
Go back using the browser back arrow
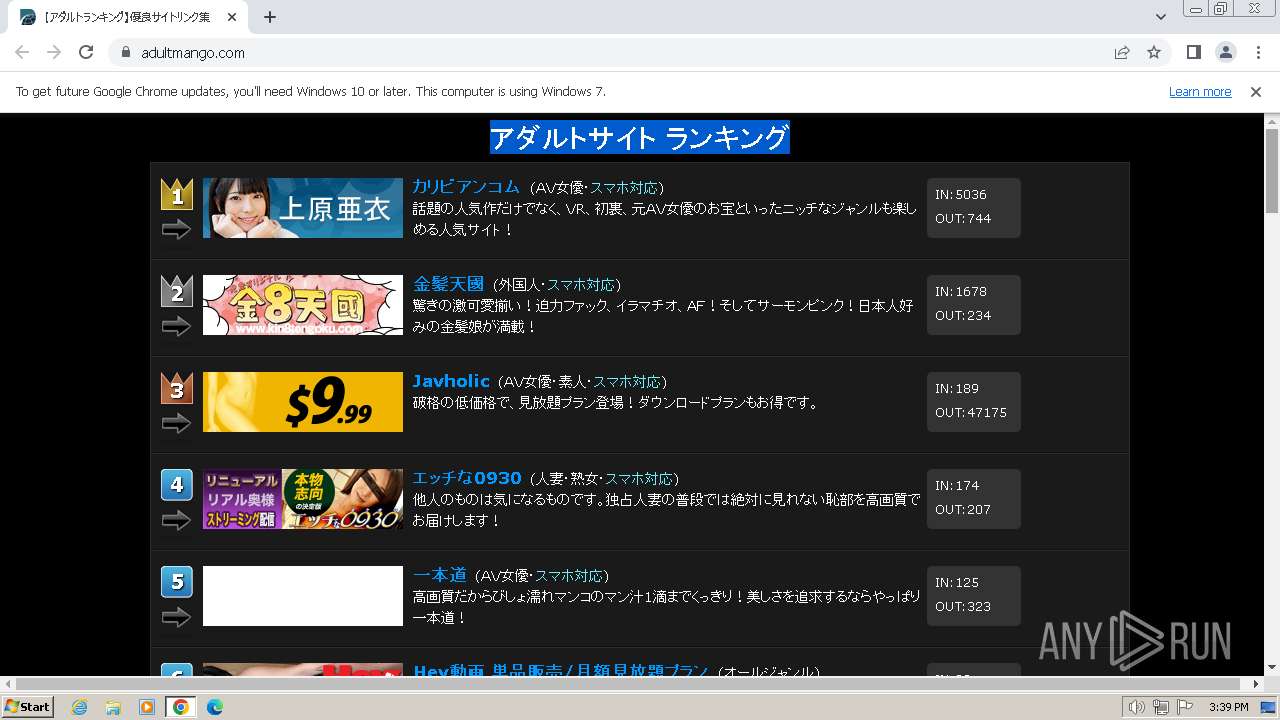[22, 52]
